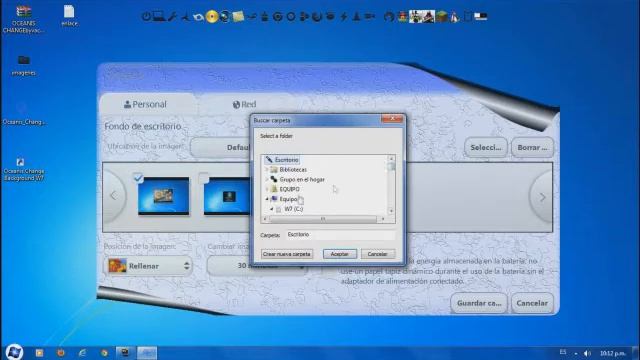Click the Borrar ... button
Screen dimensions: 640x360
532,147
